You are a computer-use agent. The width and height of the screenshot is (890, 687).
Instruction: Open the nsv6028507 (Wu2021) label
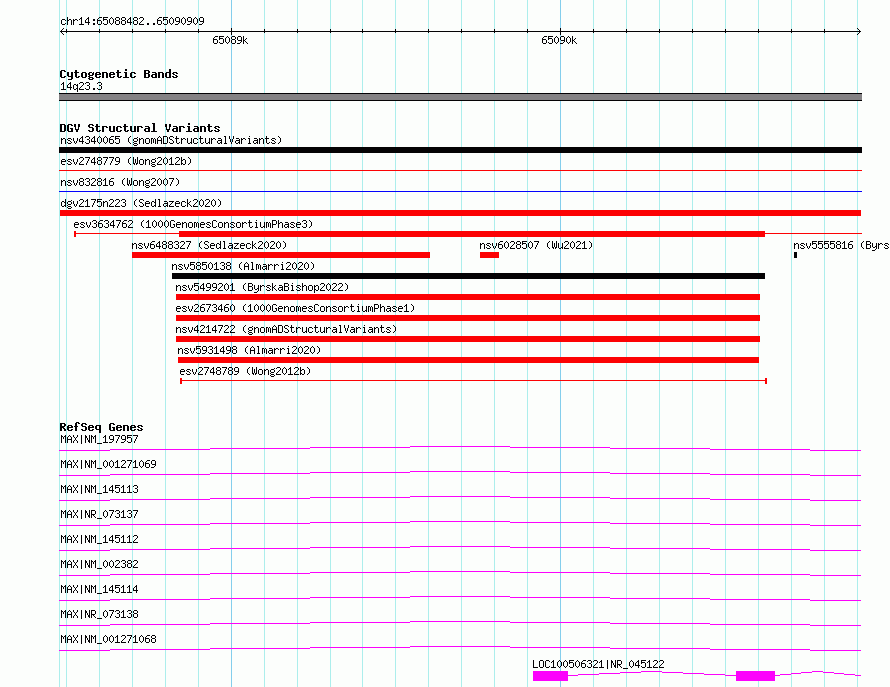point(536,245)
